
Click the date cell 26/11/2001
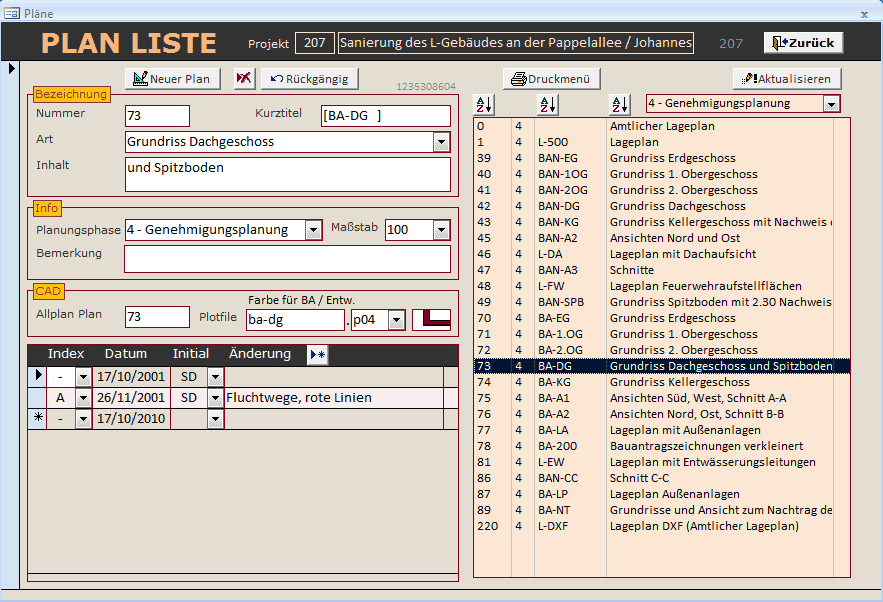pos(131,398)
